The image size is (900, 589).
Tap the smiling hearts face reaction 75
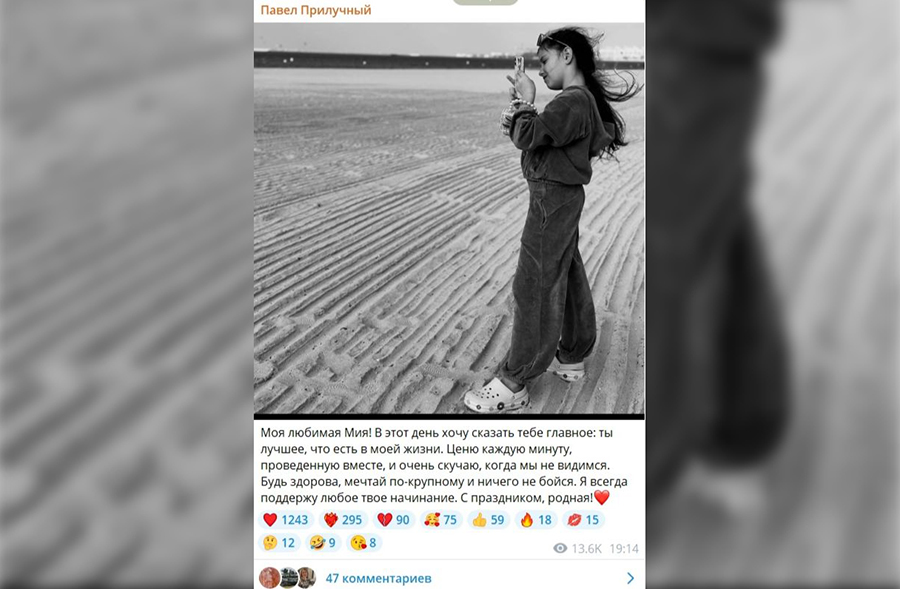click(440, 520)
